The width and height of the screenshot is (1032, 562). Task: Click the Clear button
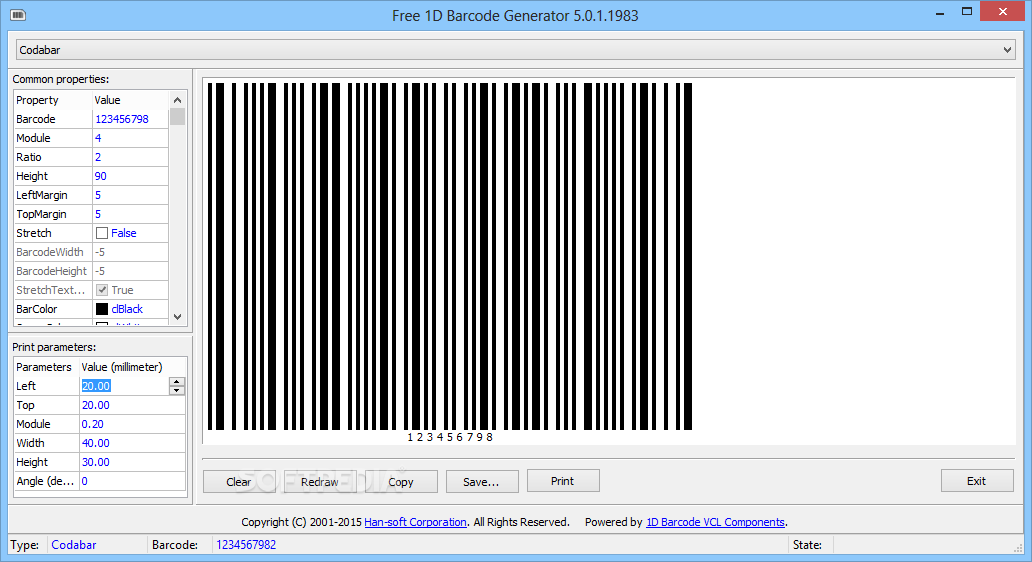coord(239,482)
